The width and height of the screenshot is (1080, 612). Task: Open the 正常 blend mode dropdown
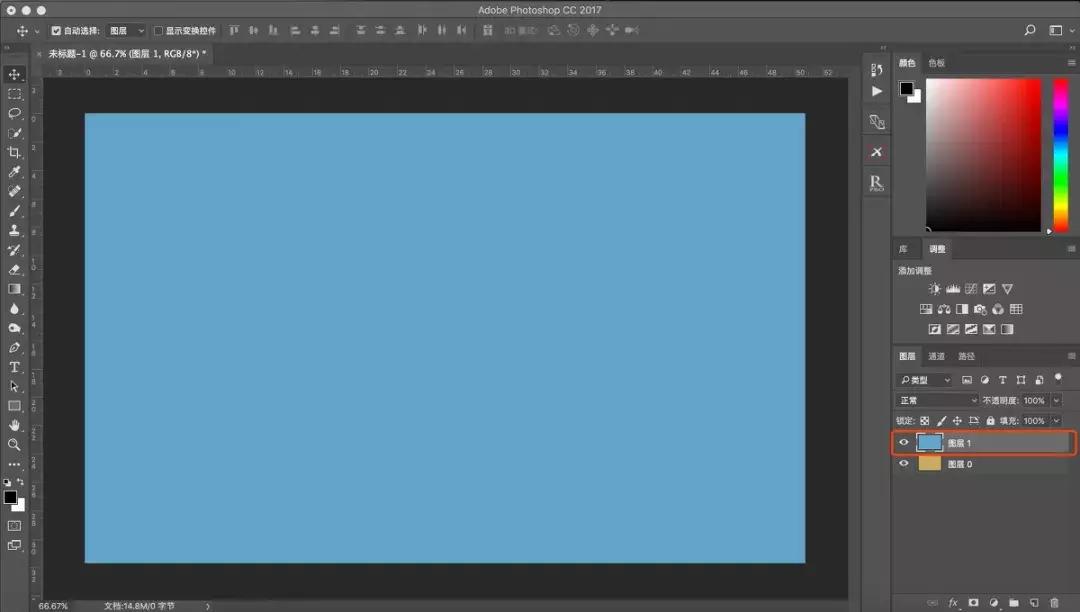click(937, 400)
